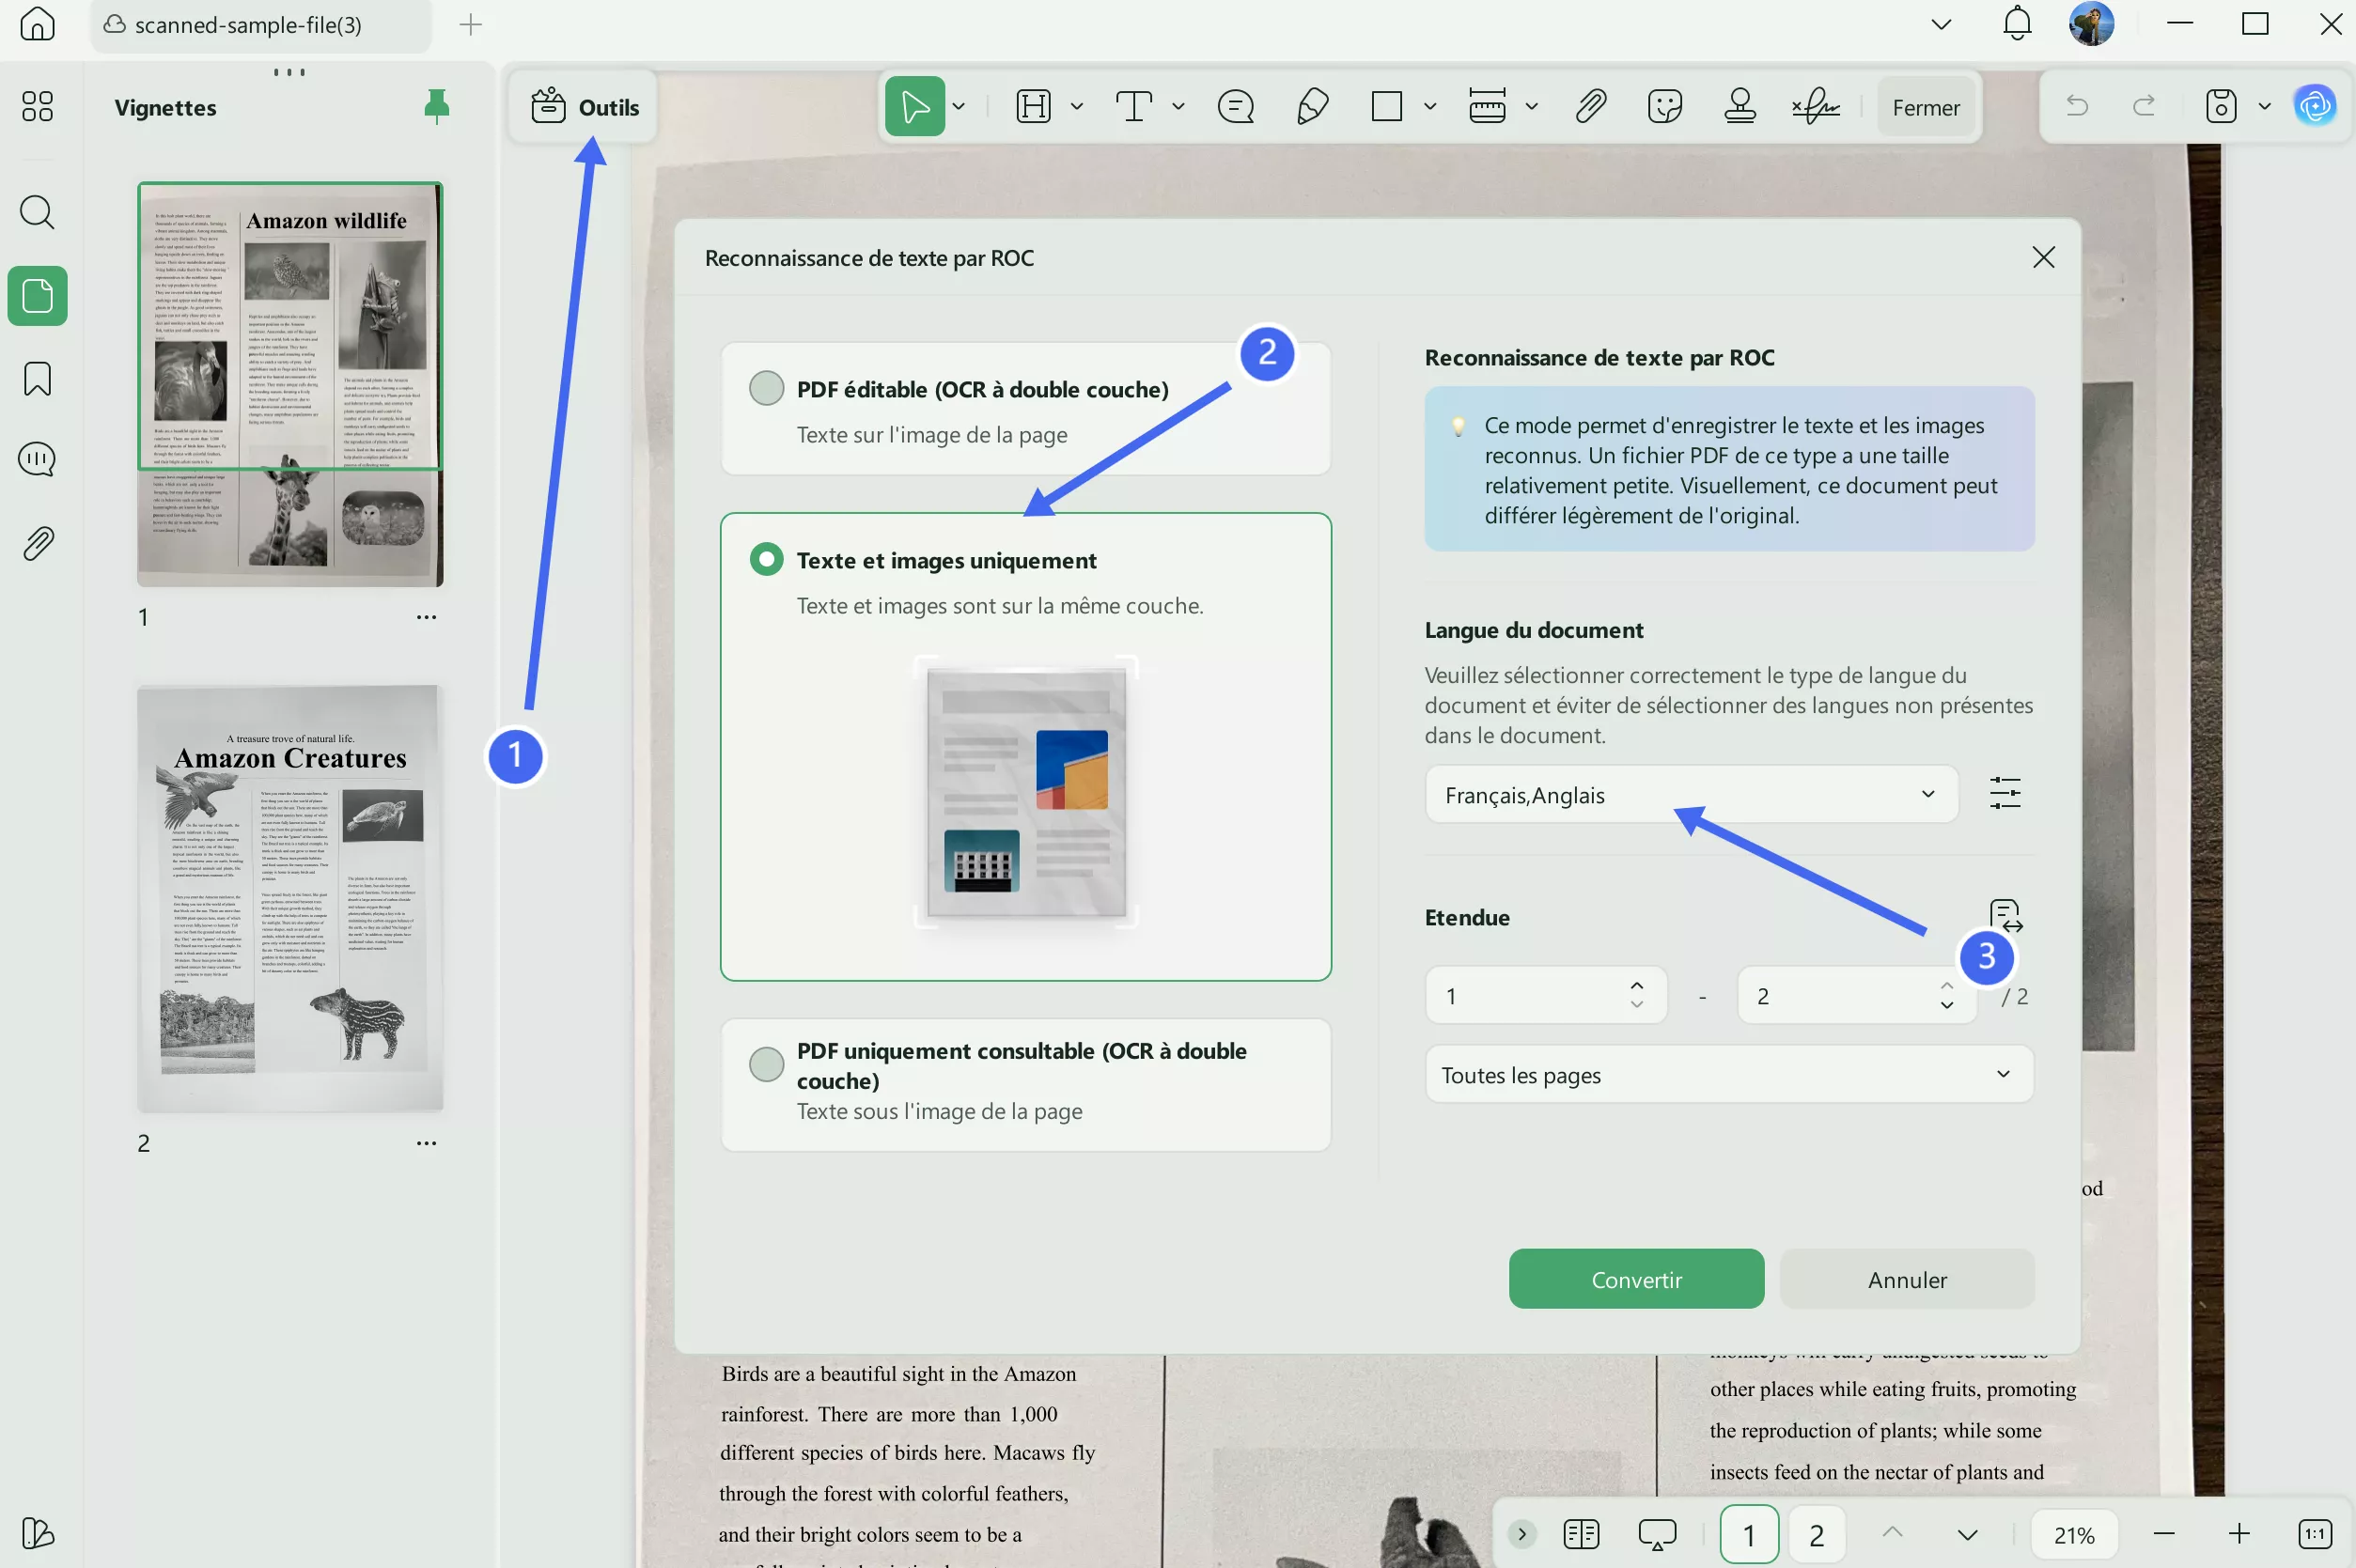Select page 2 Amazon Creatures thumbnail
2356x1568 pixels.
[x=290, y=898]
